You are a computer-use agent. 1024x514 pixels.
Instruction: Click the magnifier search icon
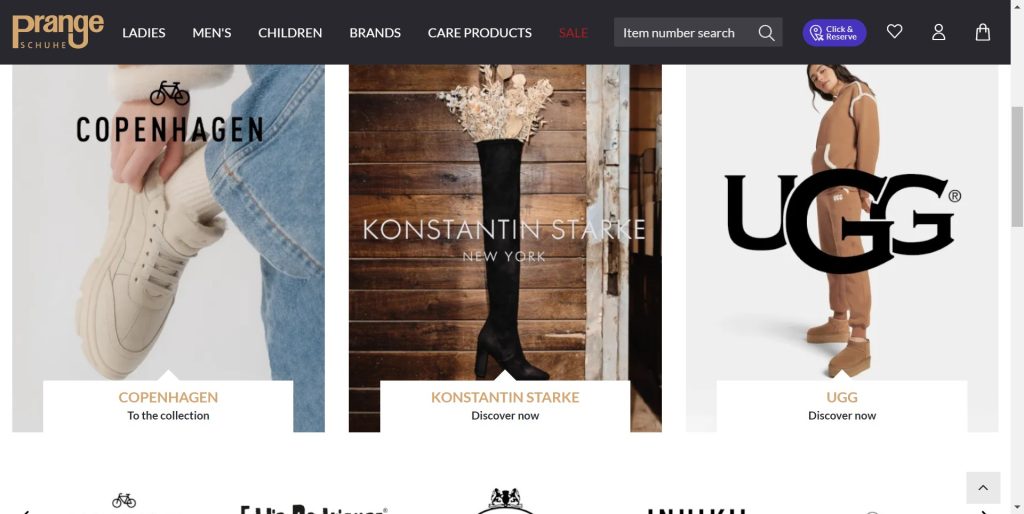[x=766, y=33]
